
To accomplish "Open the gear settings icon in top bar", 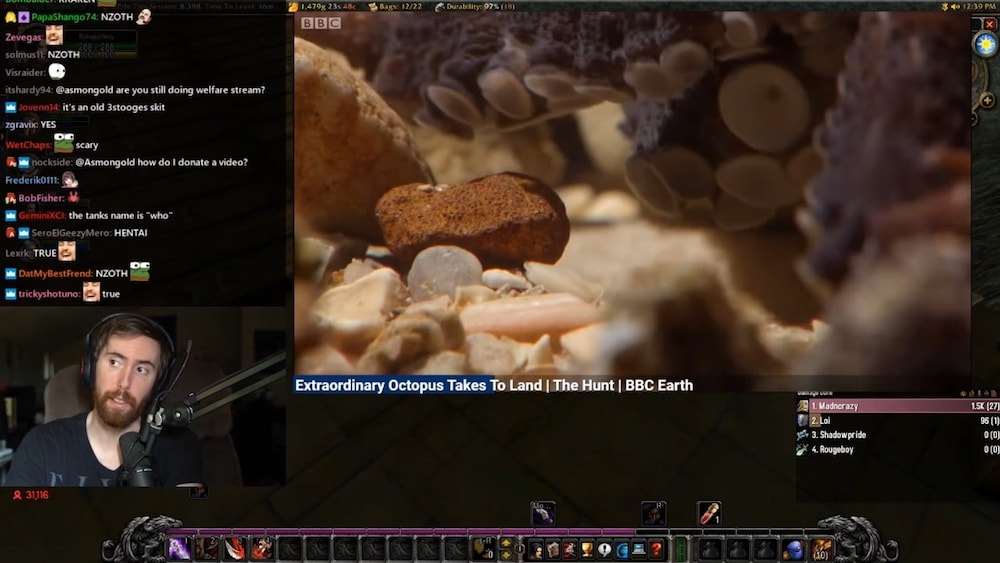I will [945, 6].
